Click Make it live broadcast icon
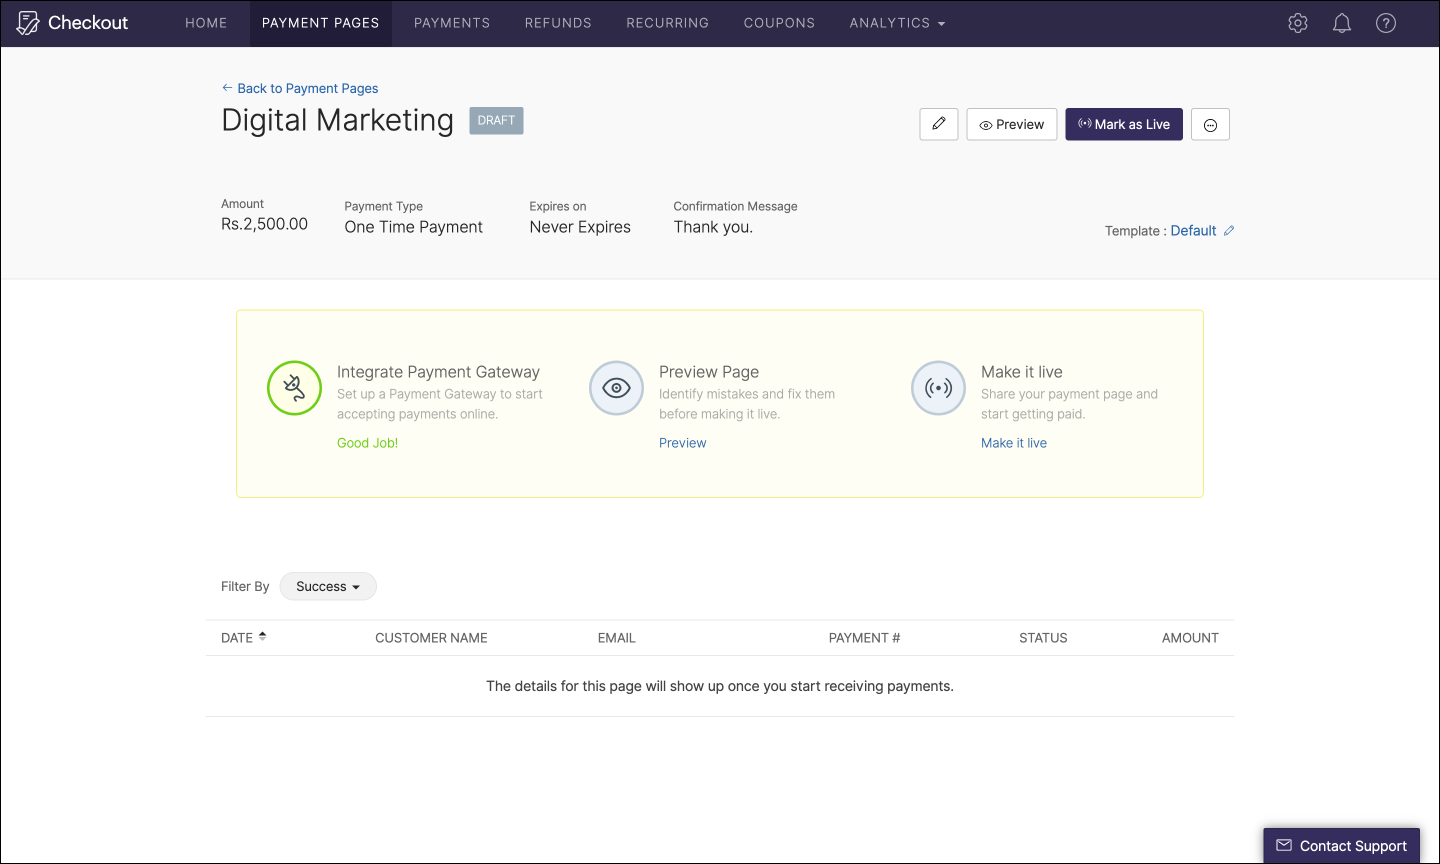The image size is (1440, 864). [938, 388]
